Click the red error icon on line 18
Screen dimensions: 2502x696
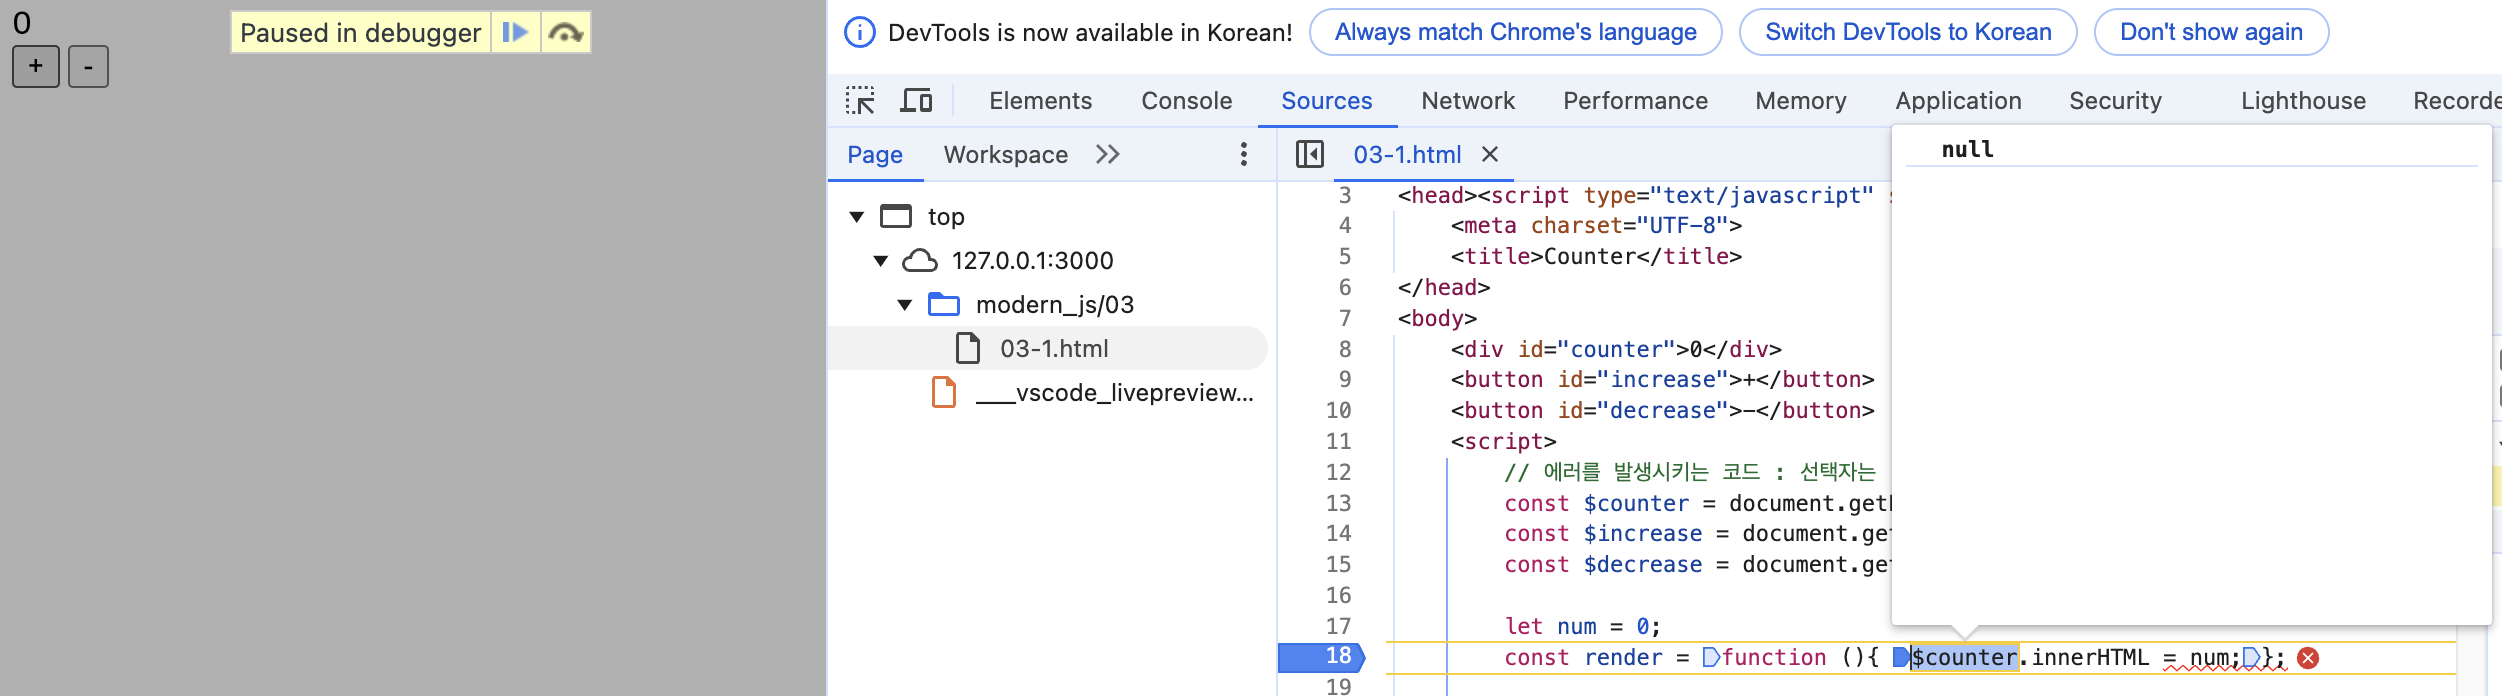click(x=2308, y=657)
